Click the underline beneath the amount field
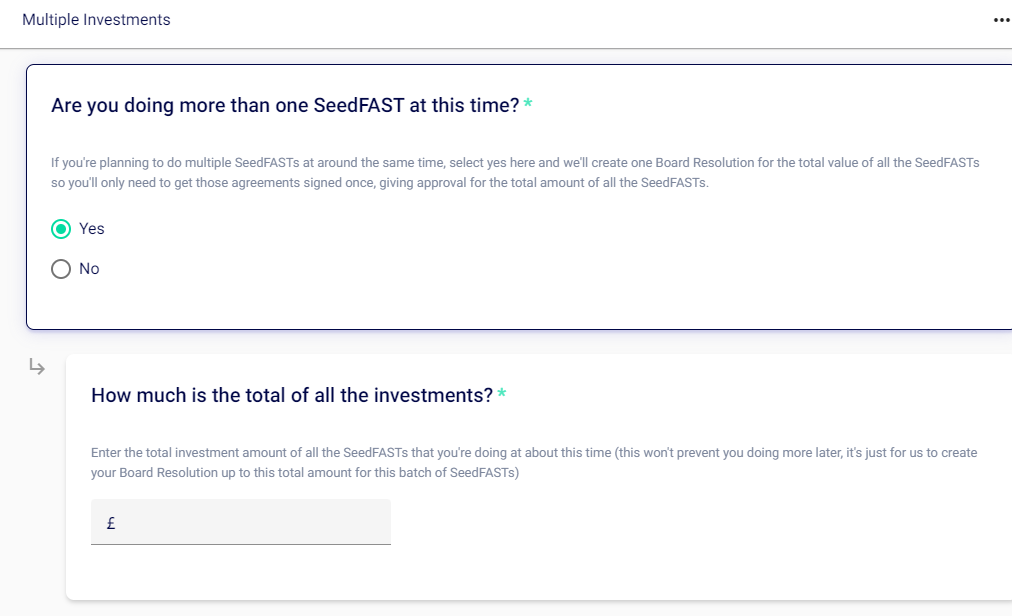 (x=240, y=544)
